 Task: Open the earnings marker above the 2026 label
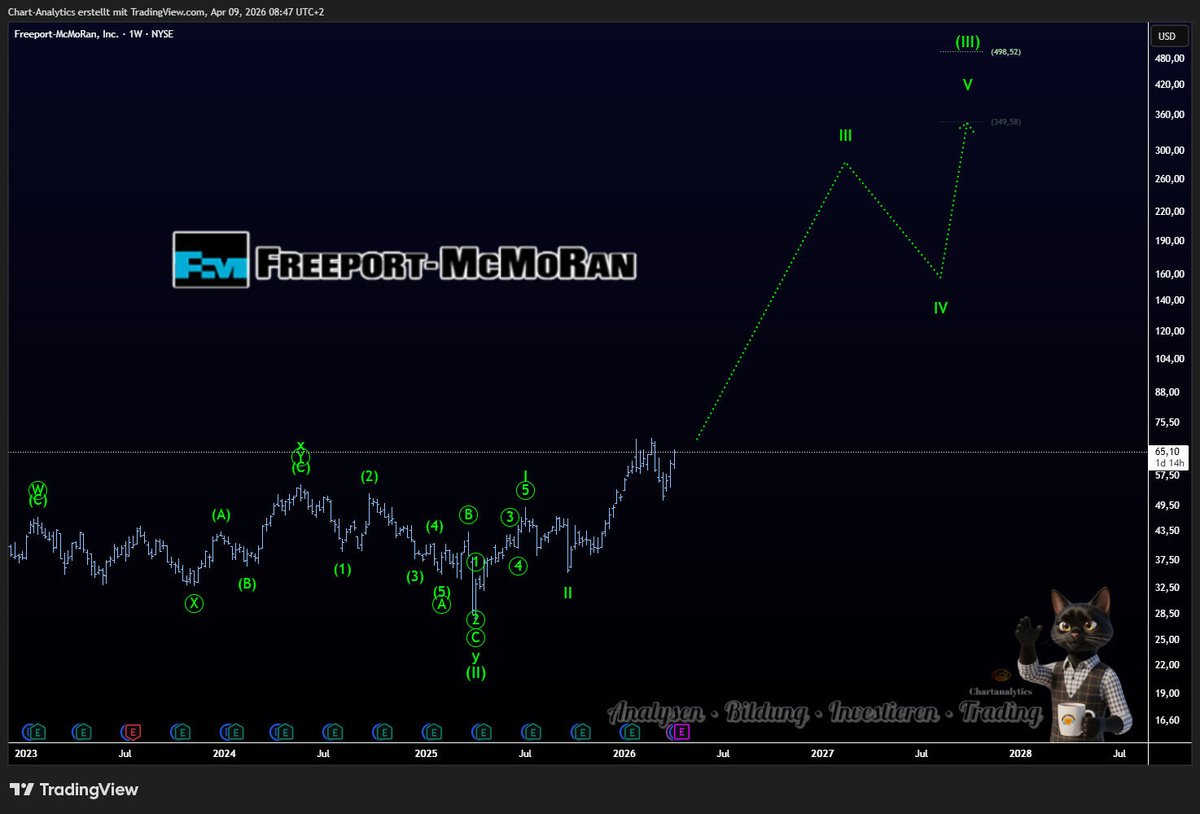coord(631,732)
